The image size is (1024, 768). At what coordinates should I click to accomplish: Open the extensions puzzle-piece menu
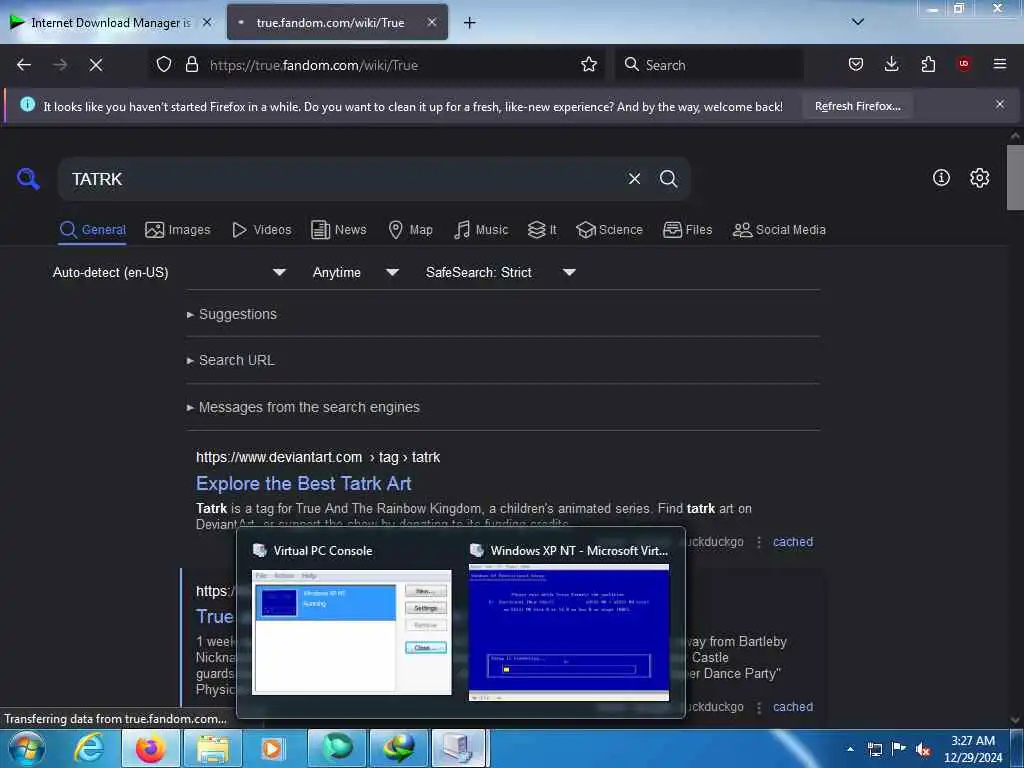928,64
